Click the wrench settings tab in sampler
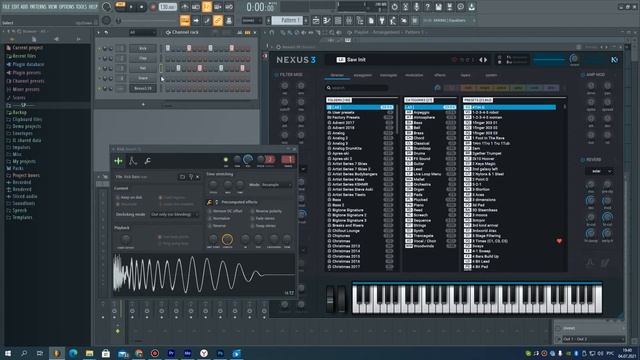The width and height of the screenshot is (640, 360). point(147,161)
